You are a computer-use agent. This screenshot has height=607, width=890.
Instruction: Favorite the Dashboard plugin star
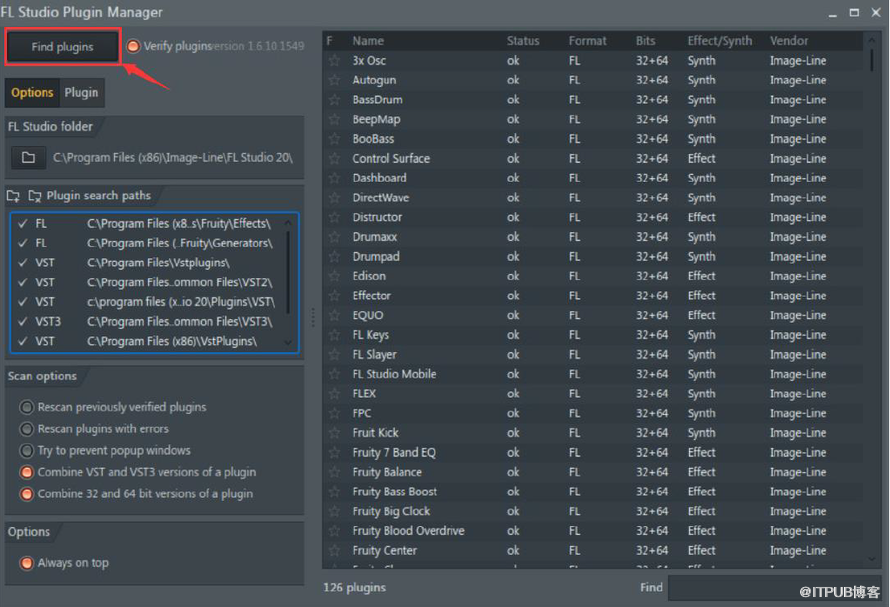334,178
